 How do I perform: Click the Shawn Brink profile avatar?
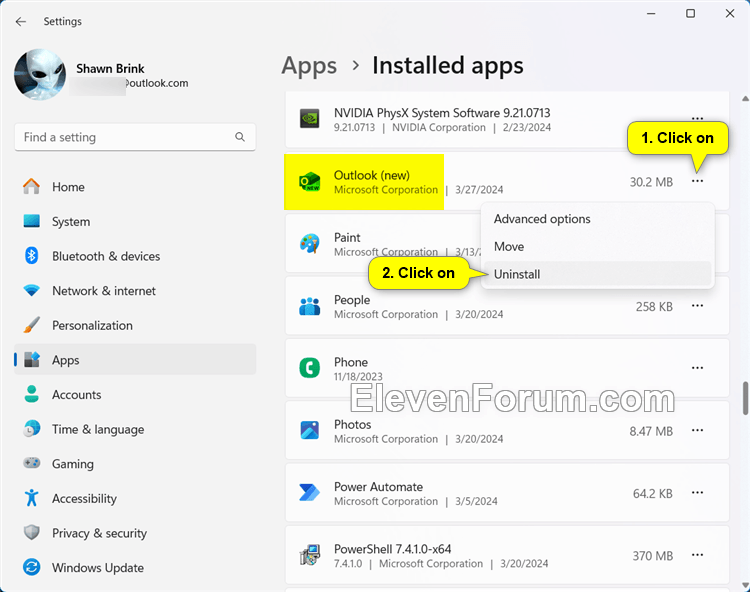[40, 74]
